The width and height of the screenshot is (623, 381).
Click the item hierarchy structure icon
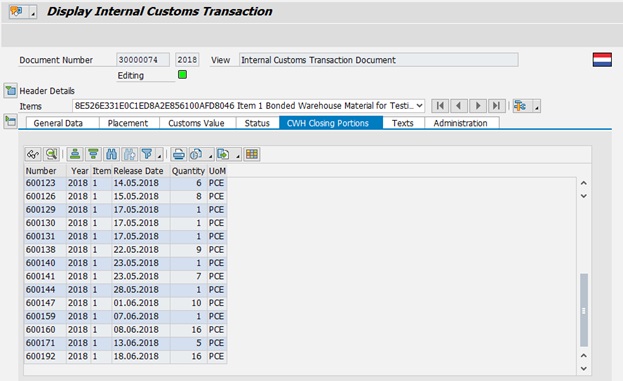(520, 106)
